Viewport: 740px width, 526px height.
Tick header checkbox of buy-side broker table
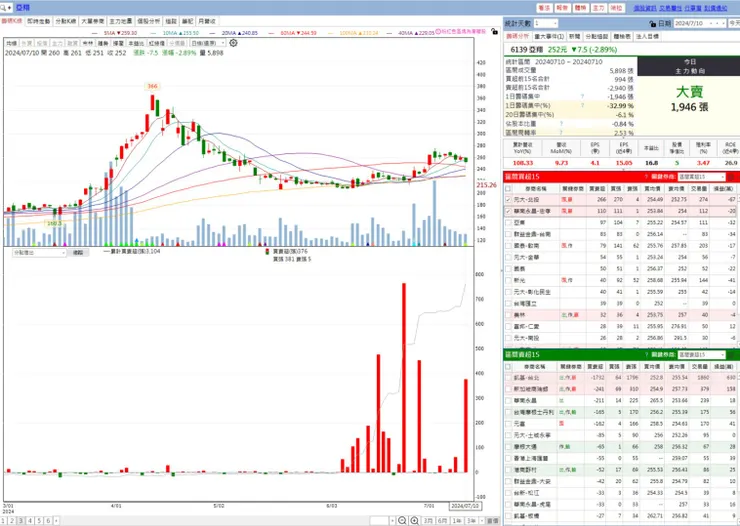508,188
